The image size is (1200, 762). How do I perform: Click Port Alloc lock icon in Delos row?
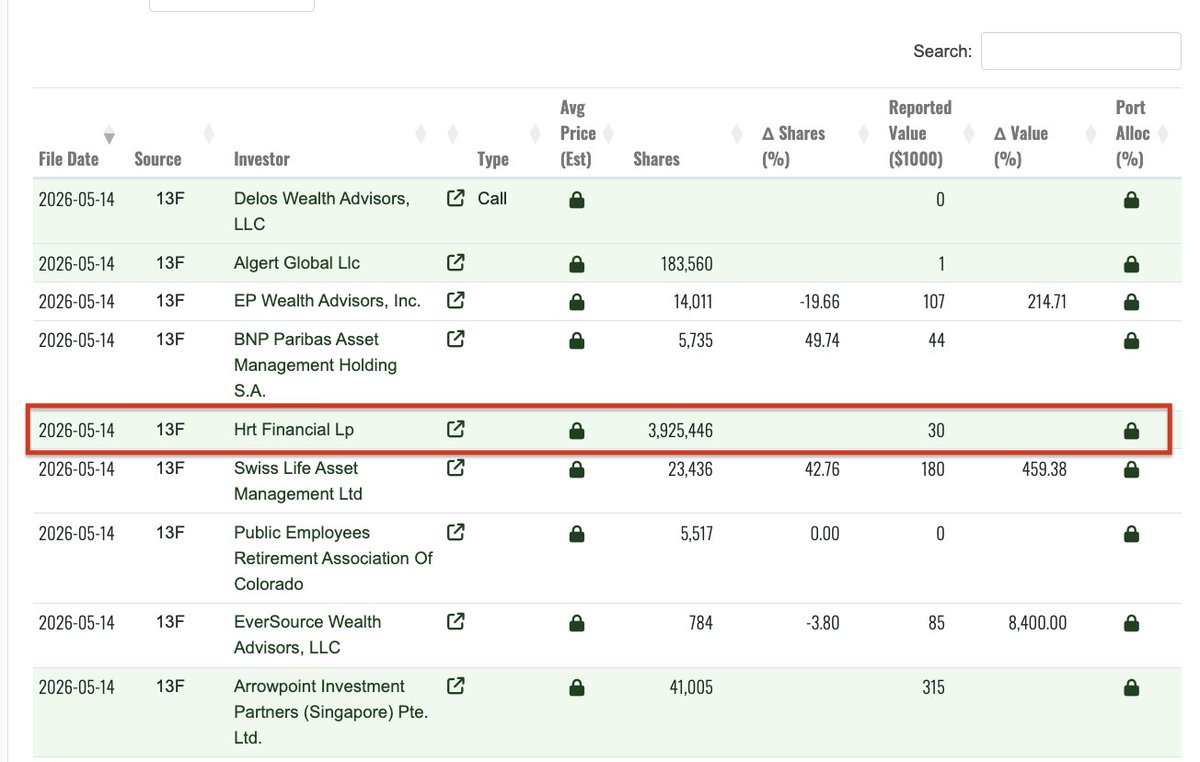pos(1131,200)
